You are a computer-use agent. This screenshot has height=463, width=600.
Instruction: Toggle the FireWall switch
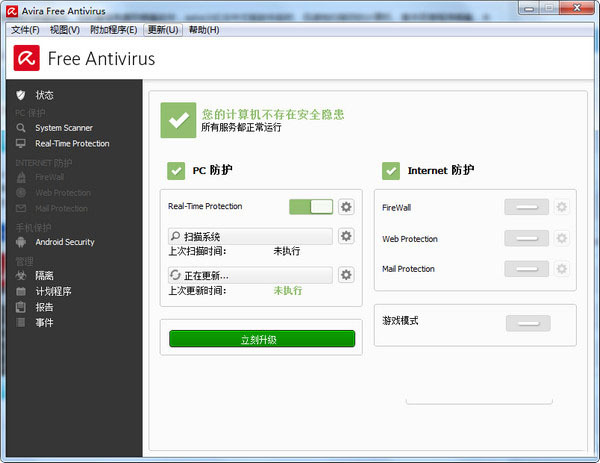click(527, 207)
